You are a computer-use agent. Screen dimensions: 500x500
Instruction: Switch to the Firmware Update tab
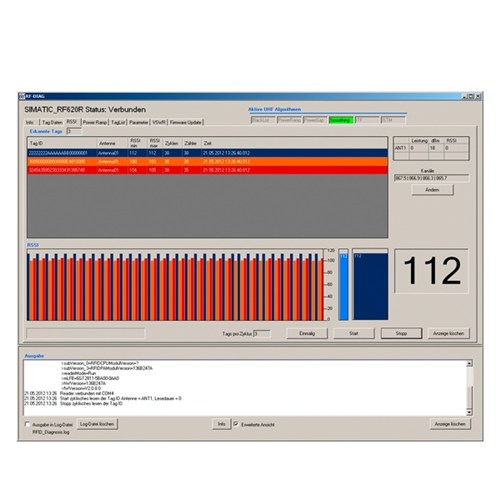tap(186, 122)
